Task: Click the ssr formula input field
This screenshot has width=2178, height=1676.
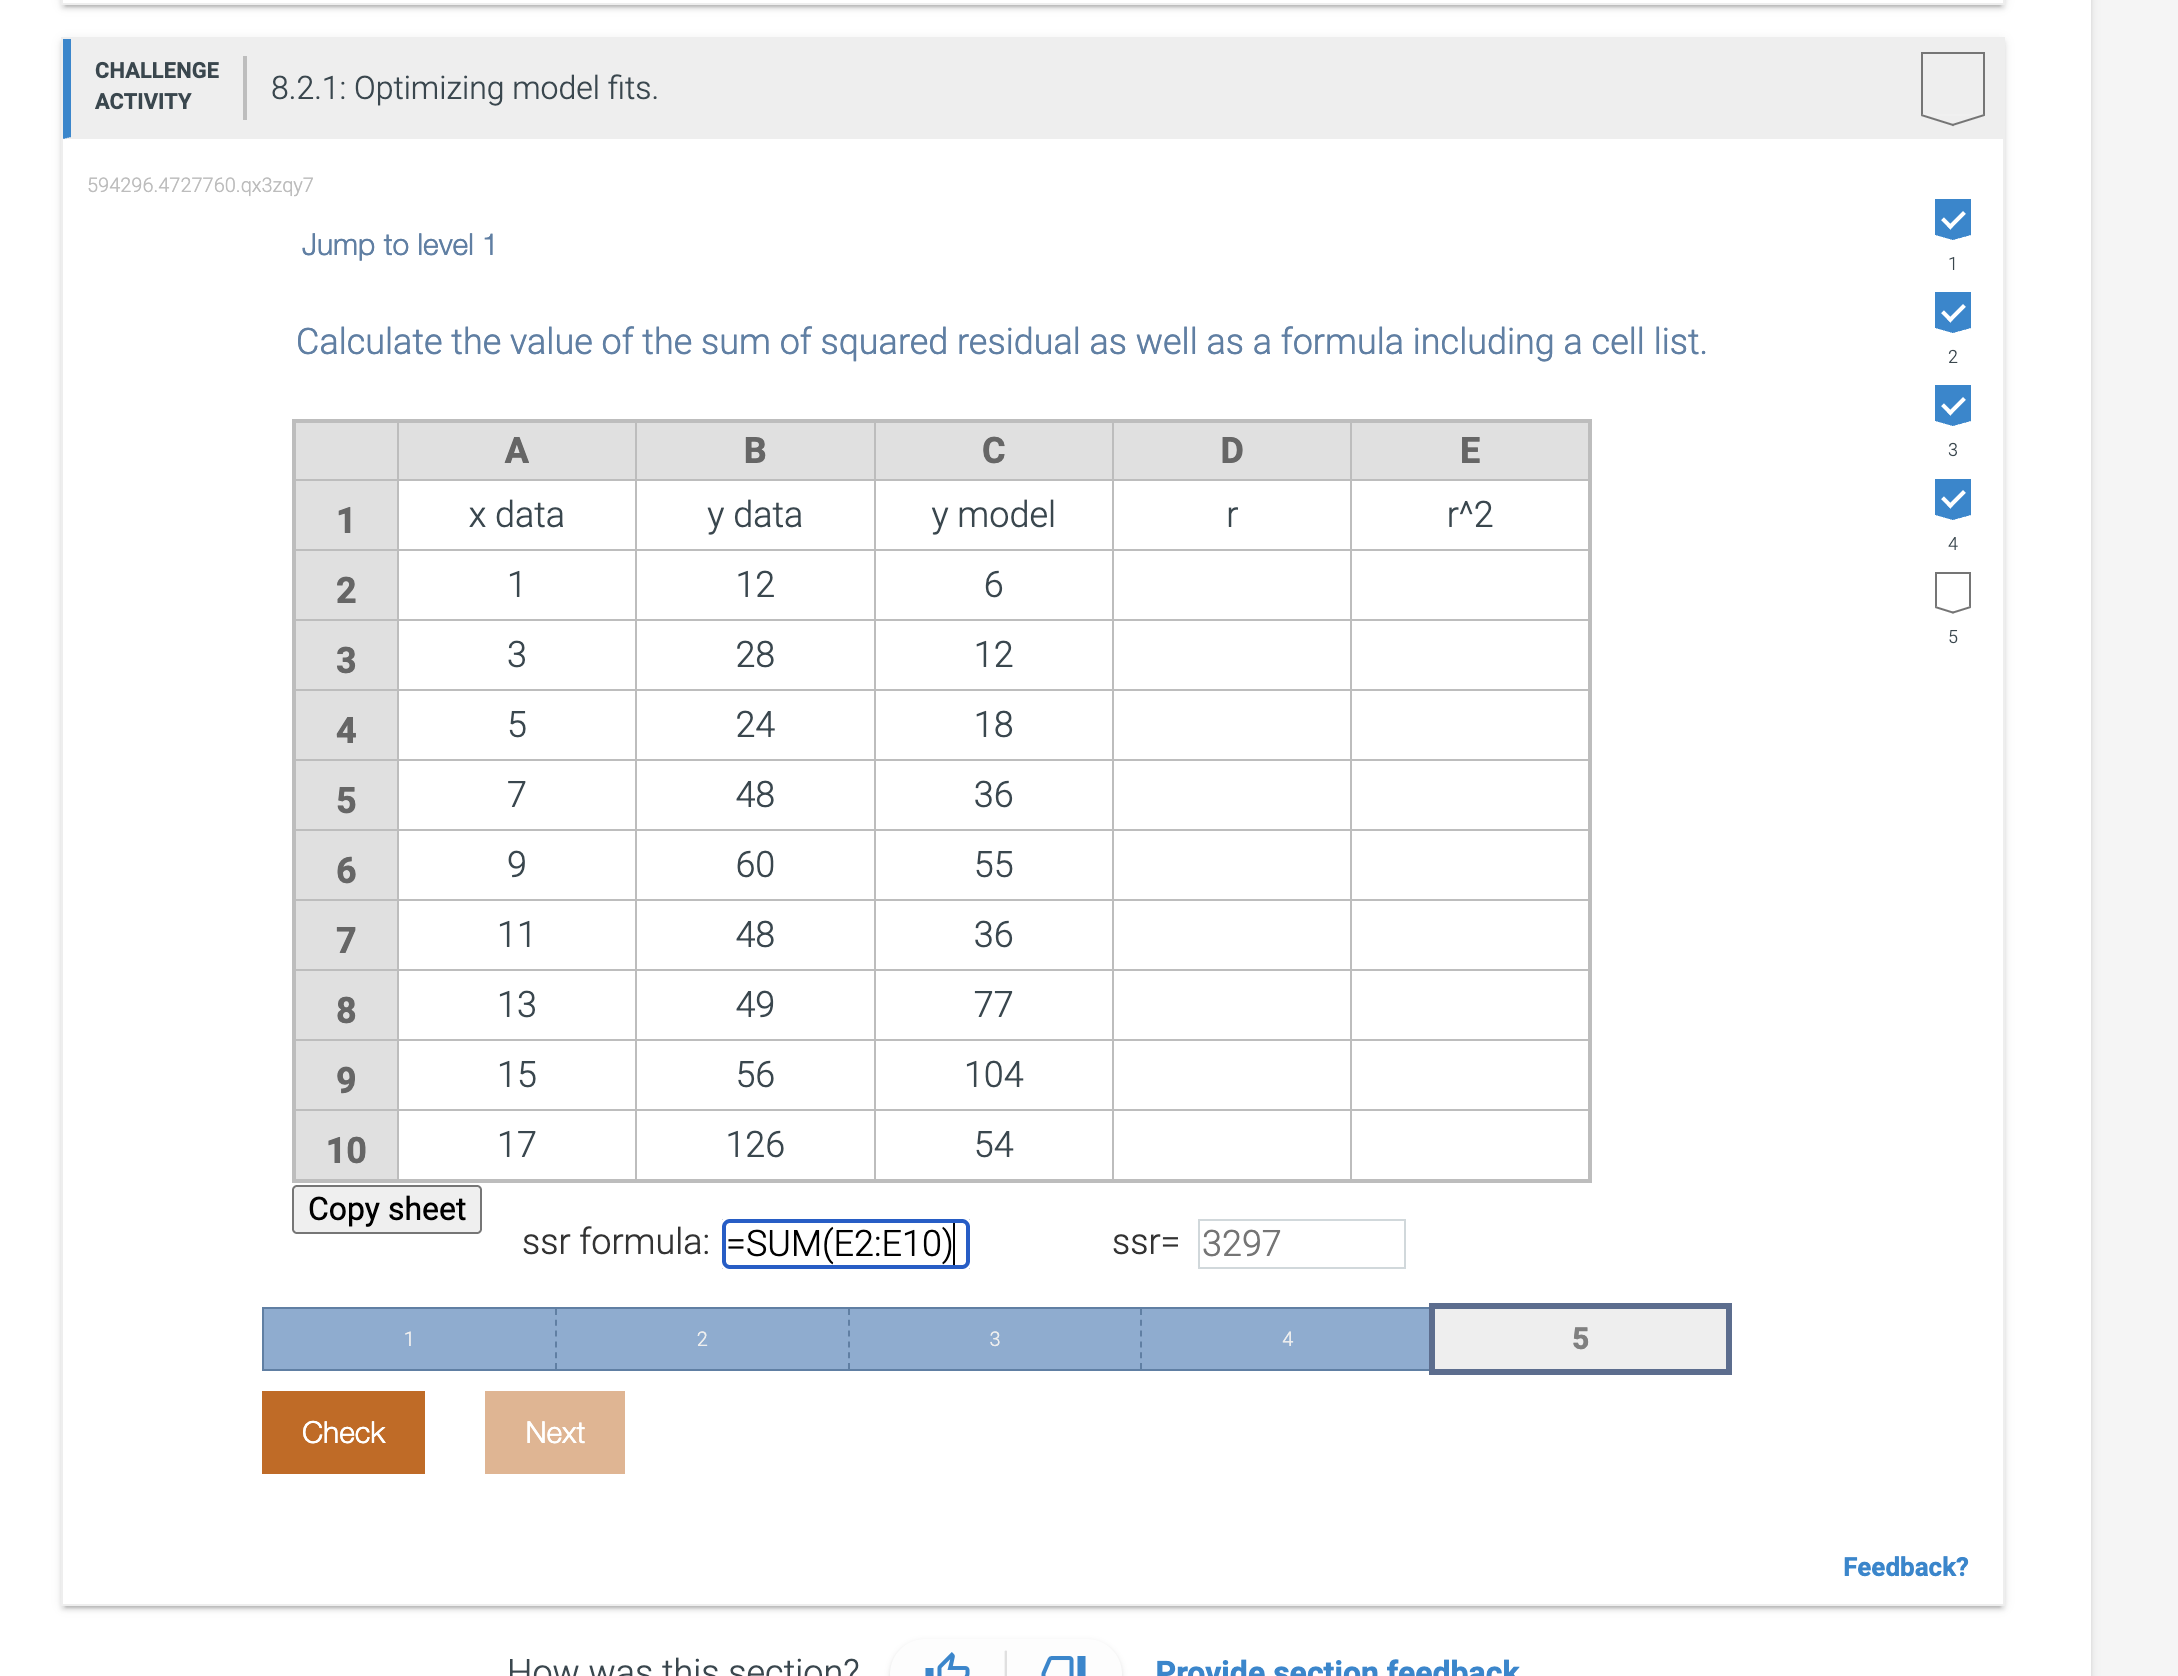Action: point(845,1243)
